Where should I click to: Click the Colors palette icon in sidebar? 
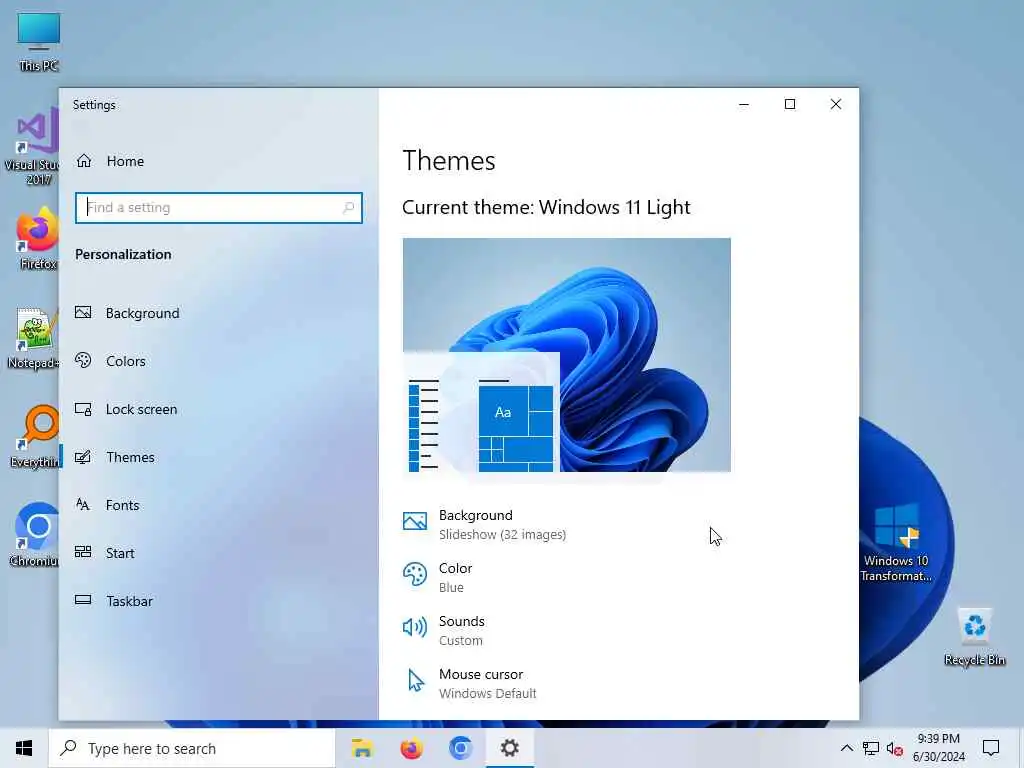(x=83, y=360)
